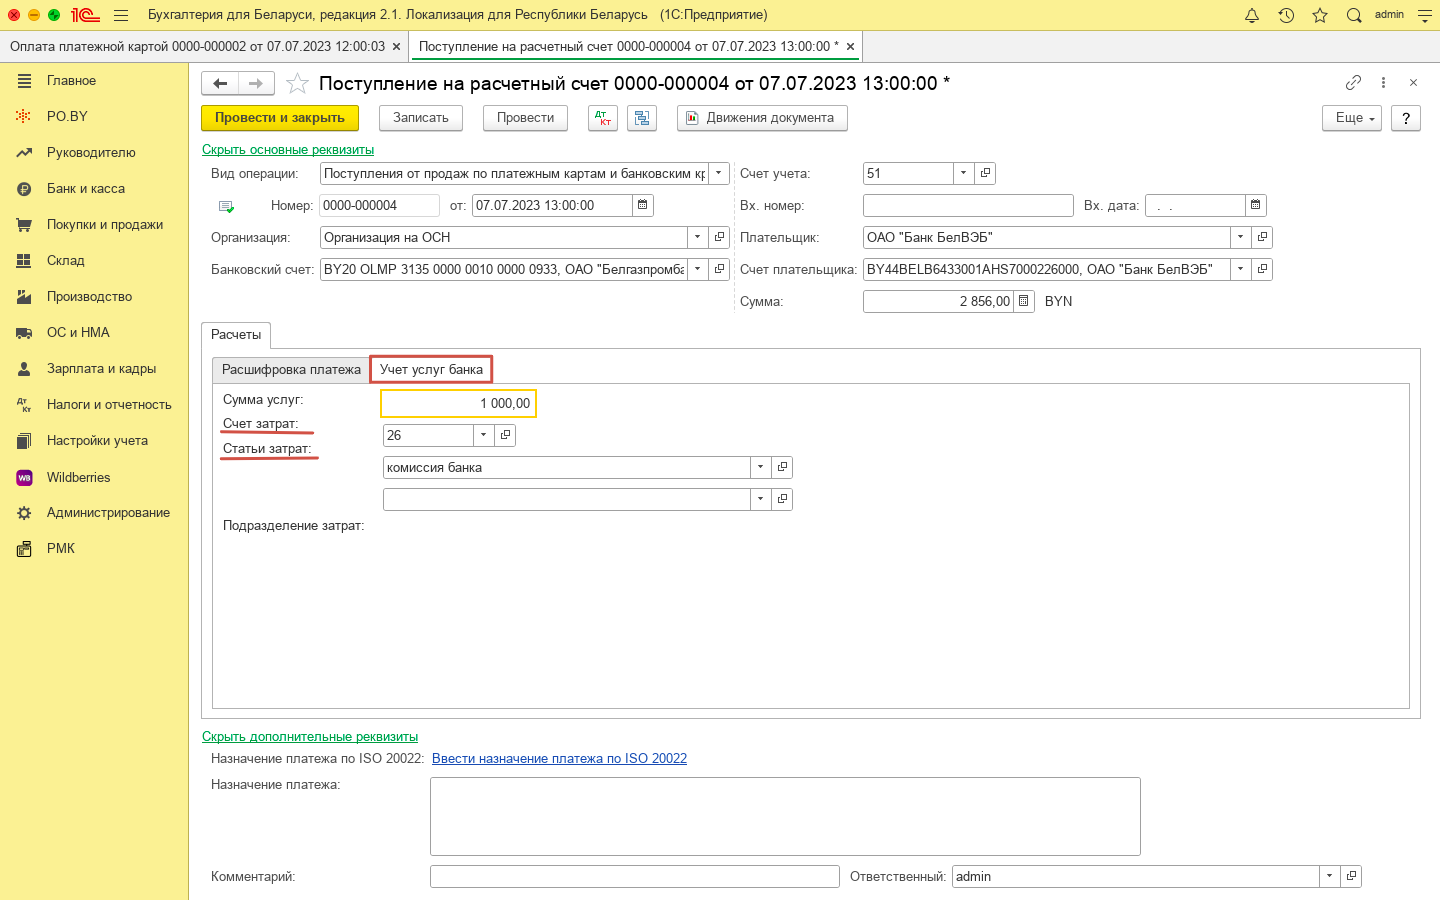
Task: Open help question mark button
Action: coord(1406,118)
